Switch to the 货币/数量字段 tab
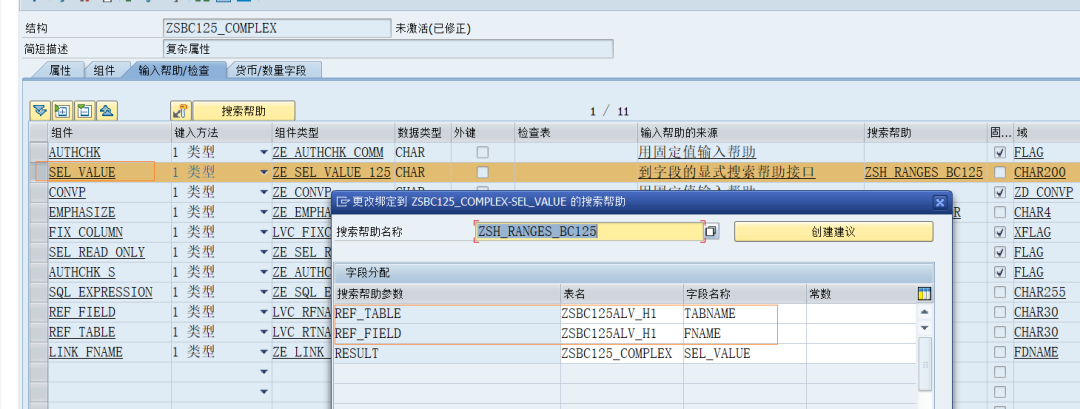 (271, 70)
